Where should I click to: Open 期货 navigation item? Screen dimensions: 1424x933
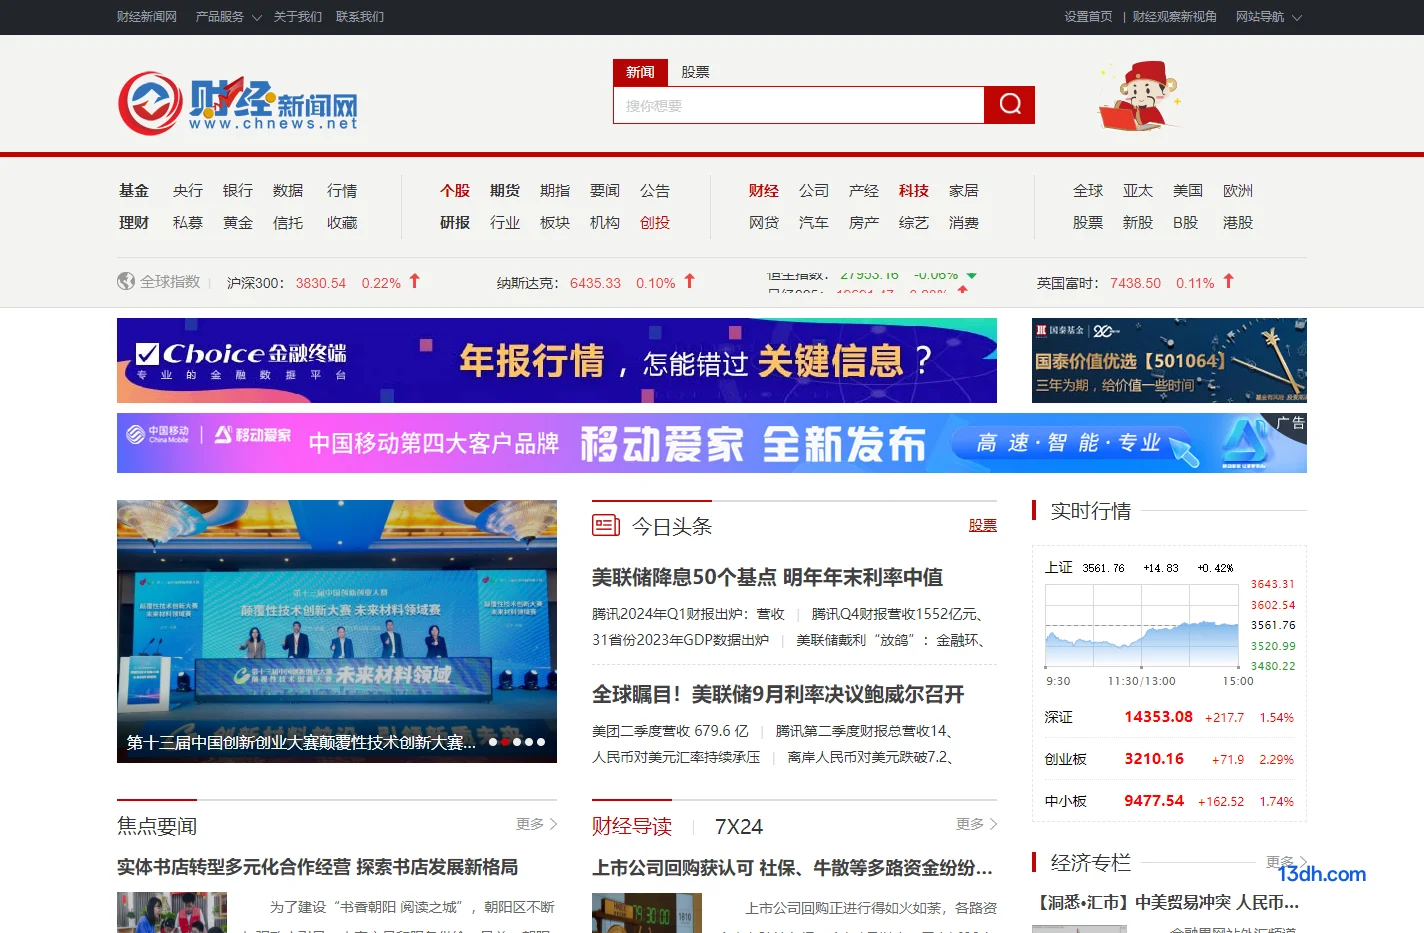[505, 190]
